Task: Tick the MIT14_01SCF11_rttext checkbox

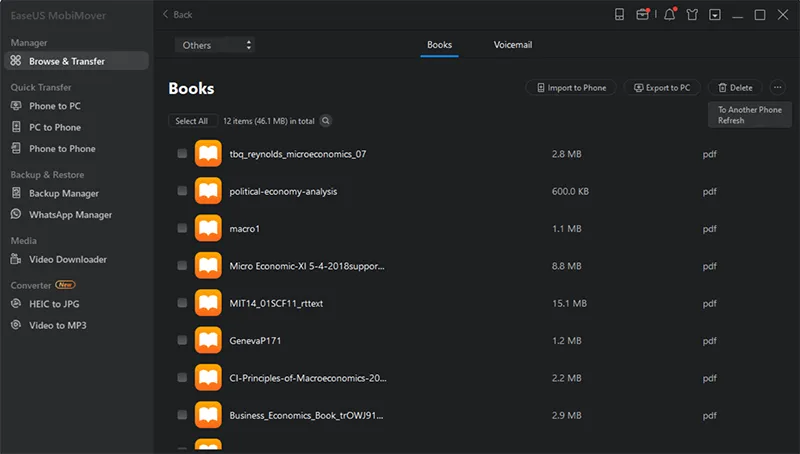Action: [x=182, y=302]
